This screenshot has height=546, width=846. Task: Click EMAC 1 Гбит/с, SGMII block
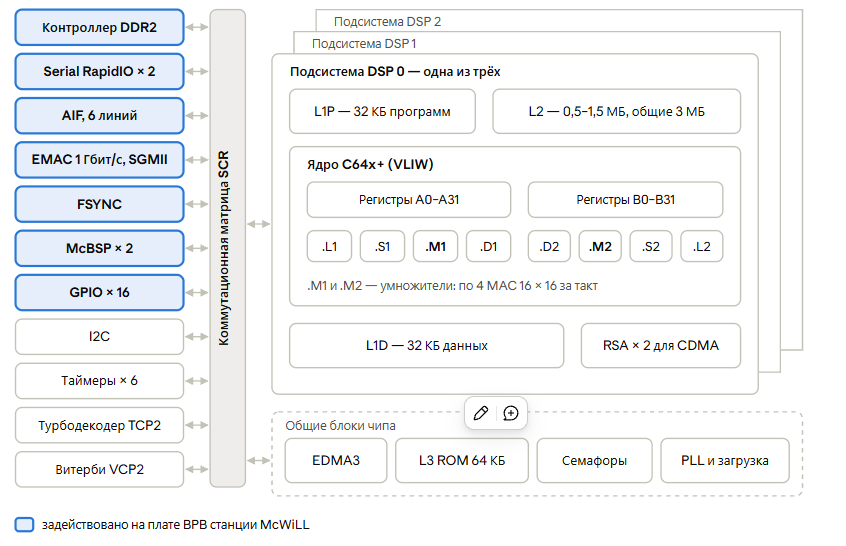[99, 160]
